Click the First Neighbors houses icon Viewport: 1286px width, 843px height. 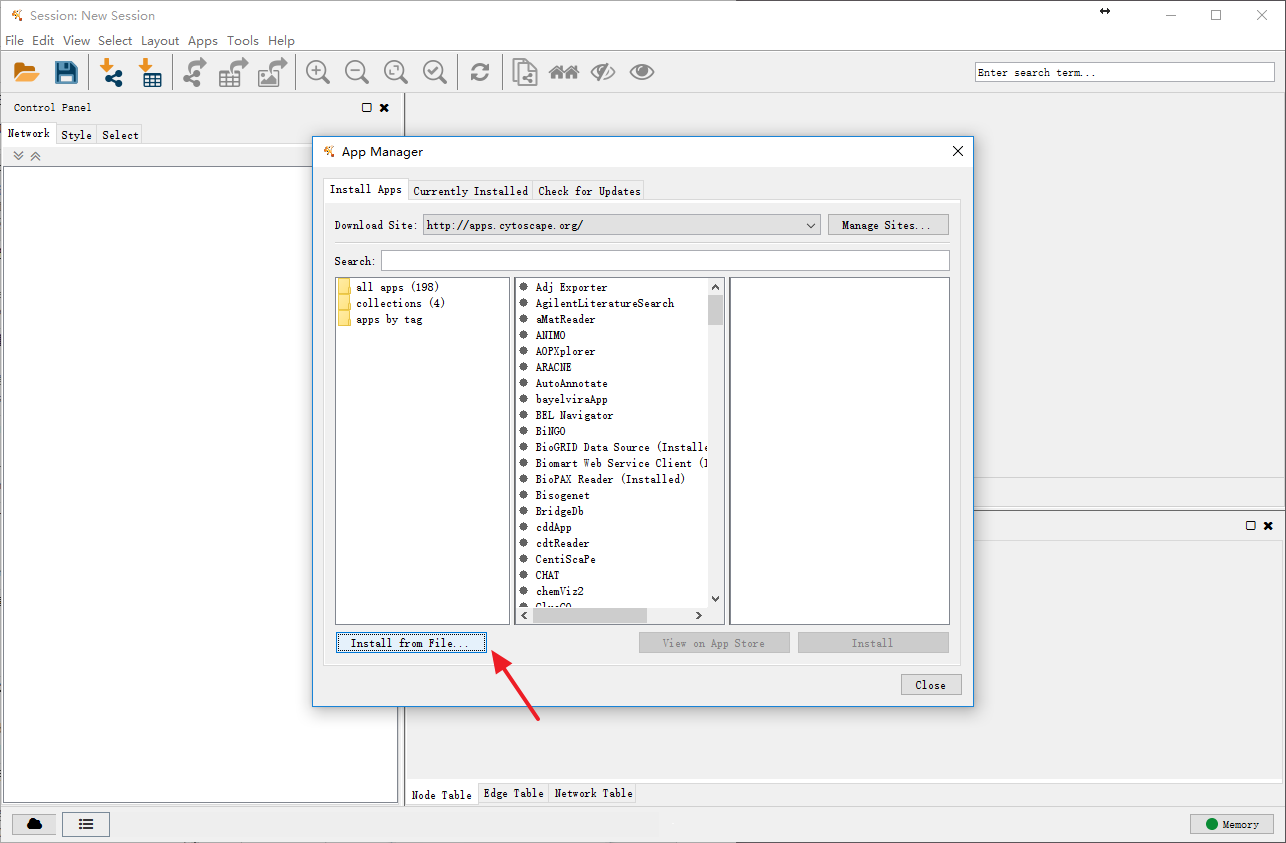[x=564, y=72]
